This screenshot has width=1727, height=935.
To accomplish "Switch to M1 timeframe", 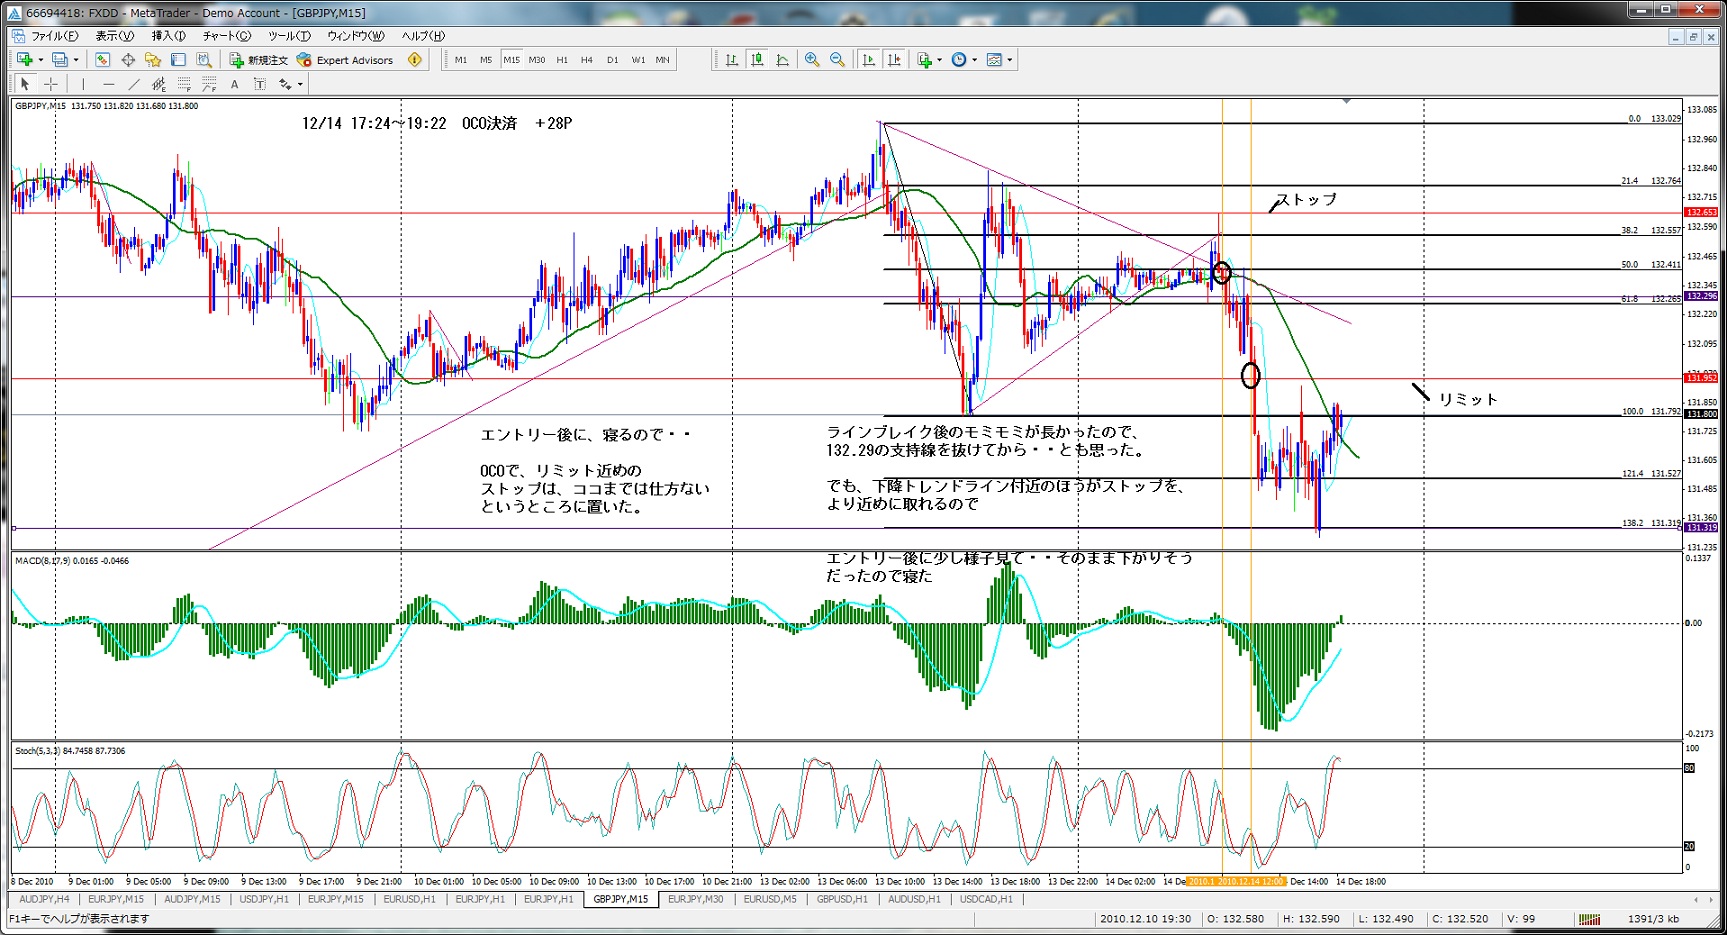I will coord(461,60).
